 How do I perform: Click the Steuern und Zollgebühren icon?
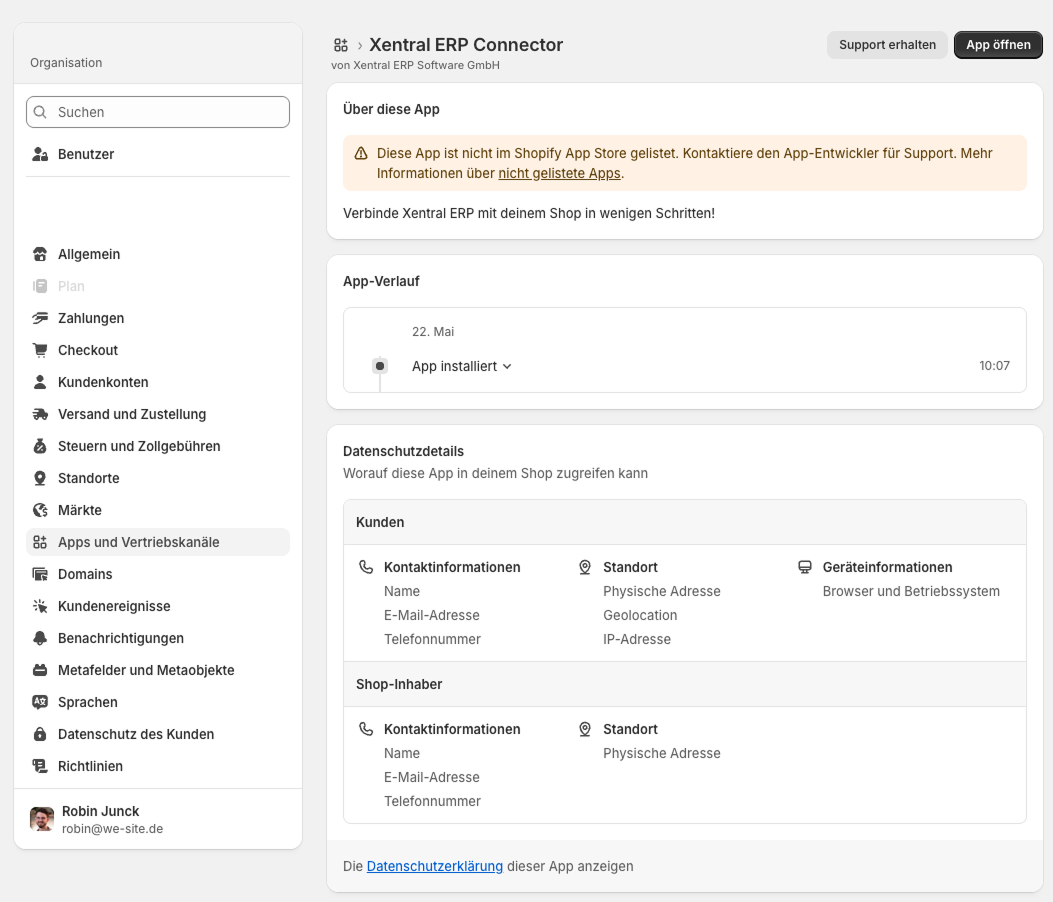tap(40, 447)
